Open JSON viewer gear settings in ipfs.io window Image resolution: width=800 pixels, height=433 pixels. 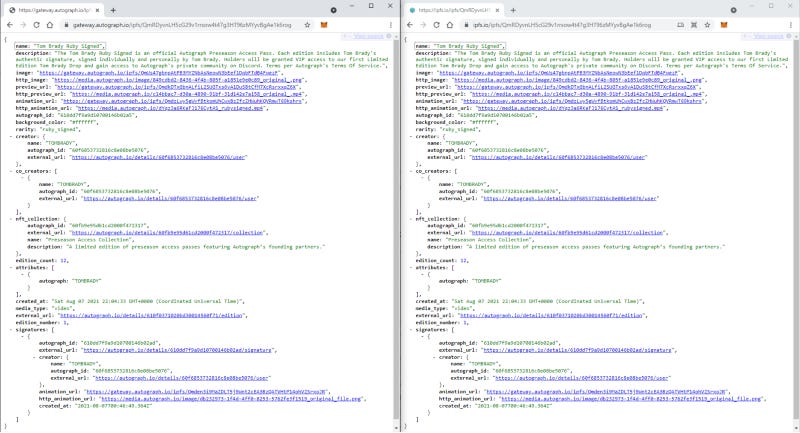[789, 36]
